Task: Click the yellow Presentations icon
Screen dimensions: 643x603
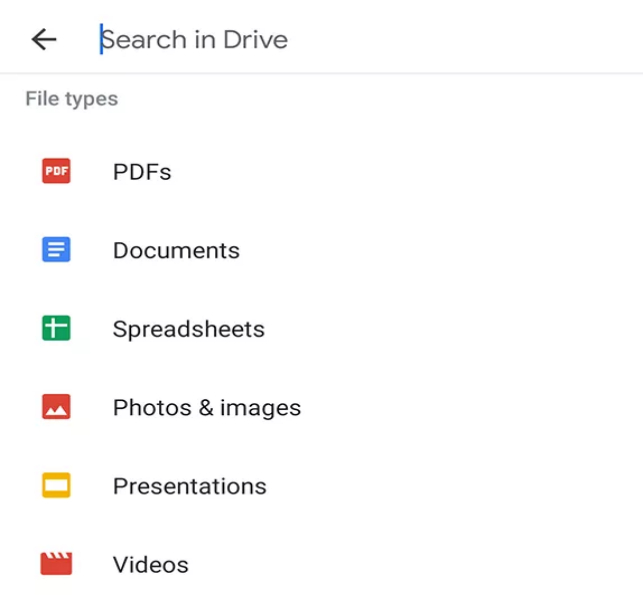Action: 56,485
